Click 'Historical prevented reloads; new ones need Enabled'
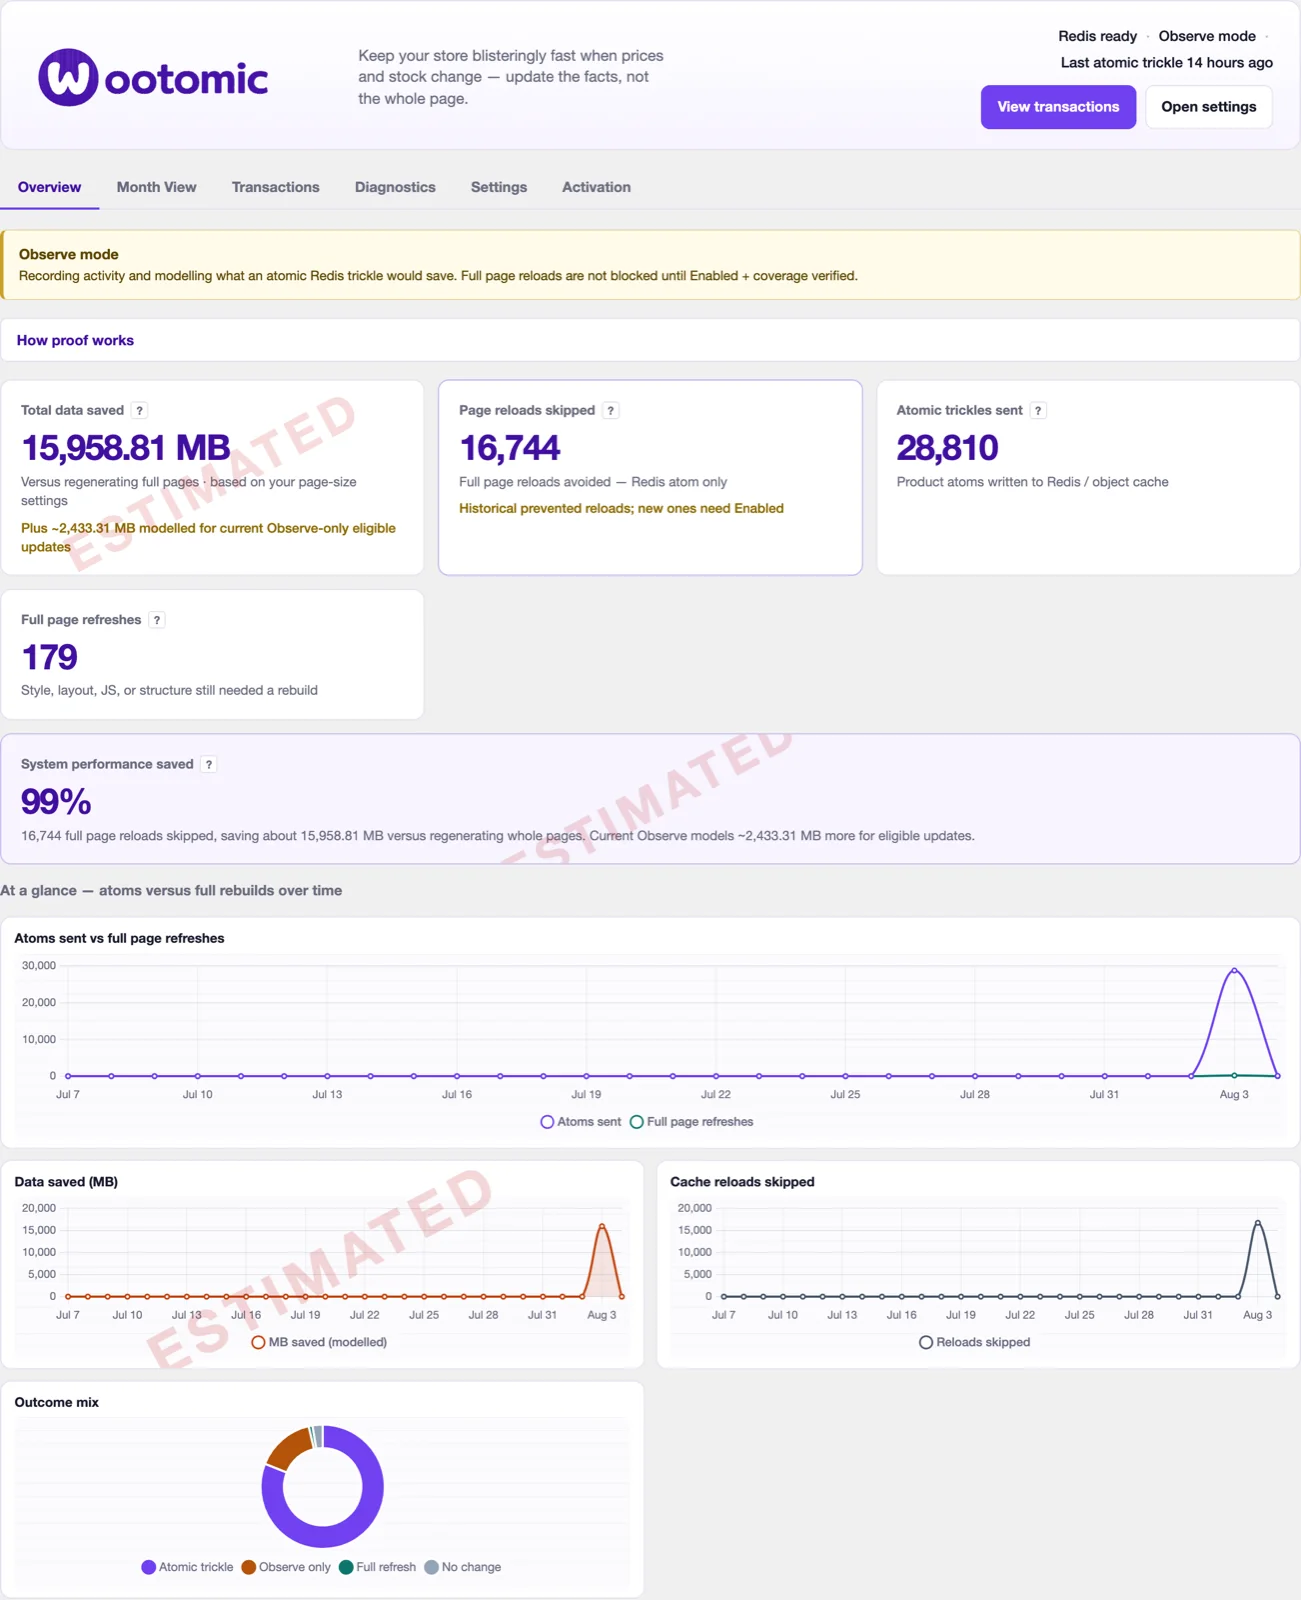This screenshot has height=1600, width=1301. tap(621, 508)
